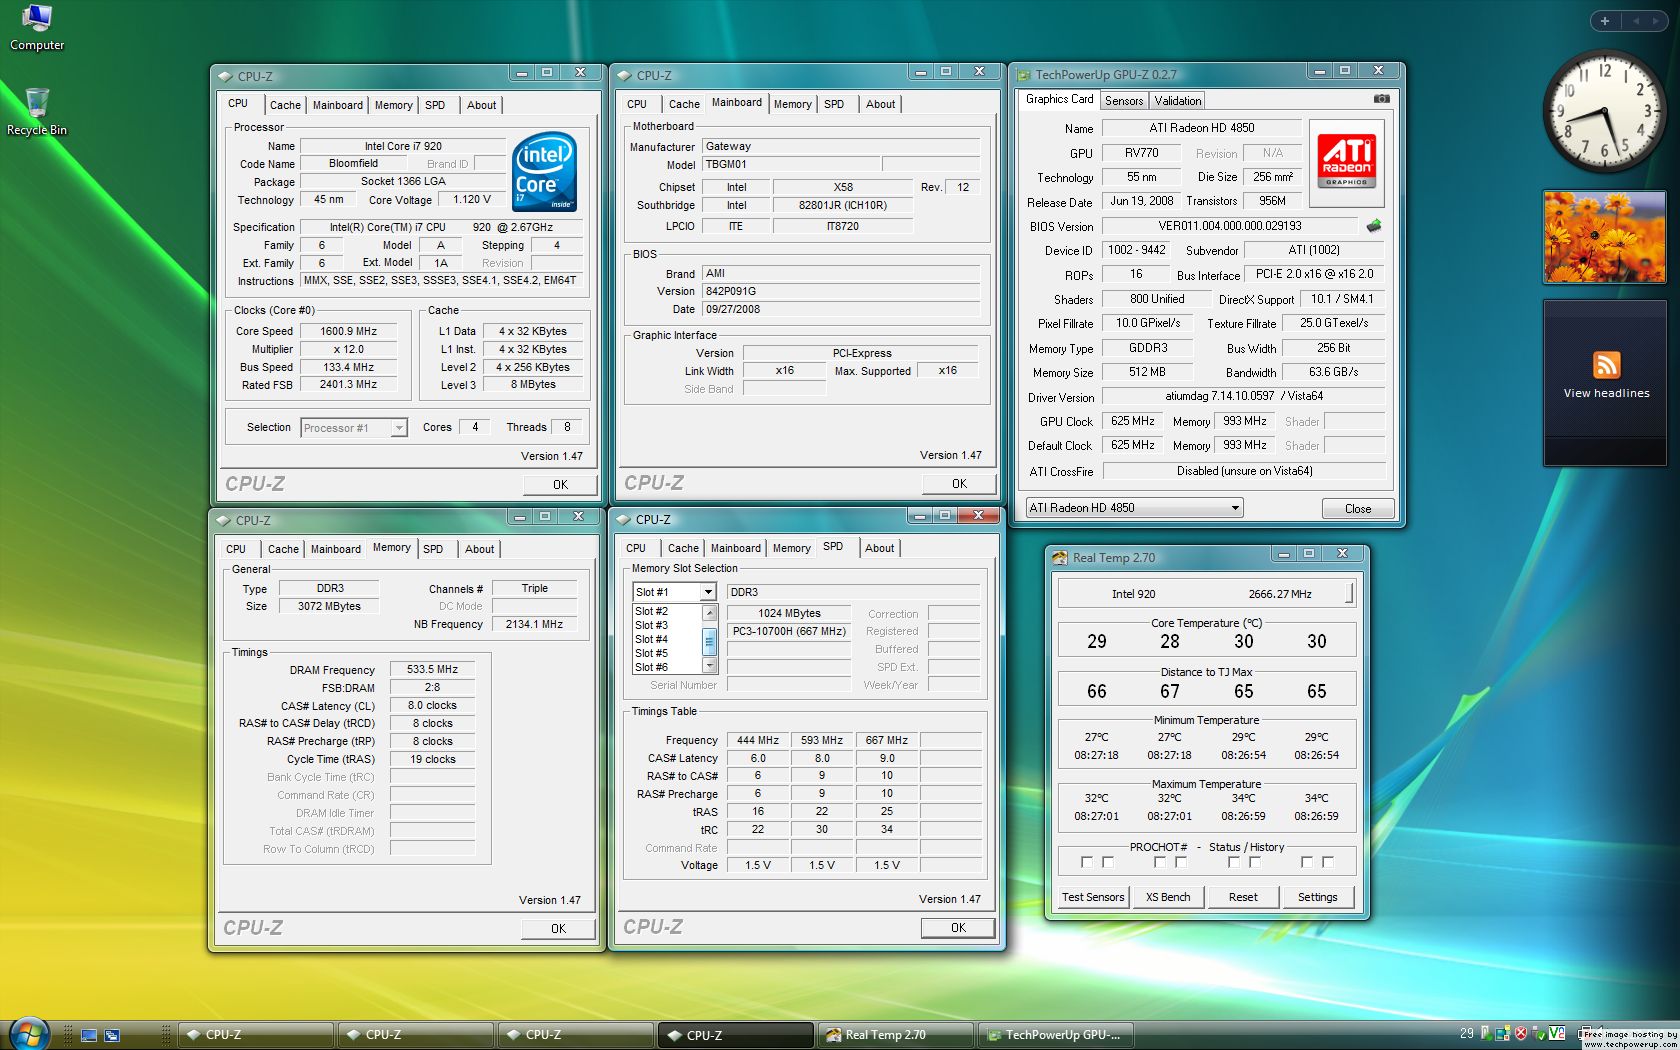Click OK in the CPU-Z memory slot window
Viewport: 1680px width, 1050px height.
point(958,928)
